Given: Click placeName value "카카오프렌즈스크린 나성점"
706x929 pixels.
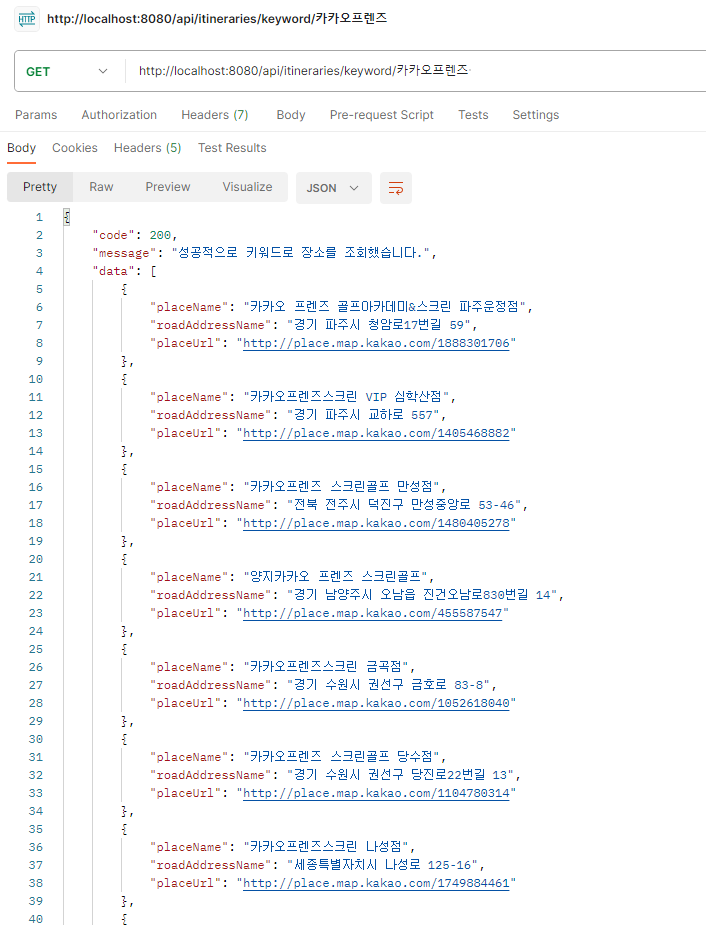Looking at the screenshot, I should point(326,847).
